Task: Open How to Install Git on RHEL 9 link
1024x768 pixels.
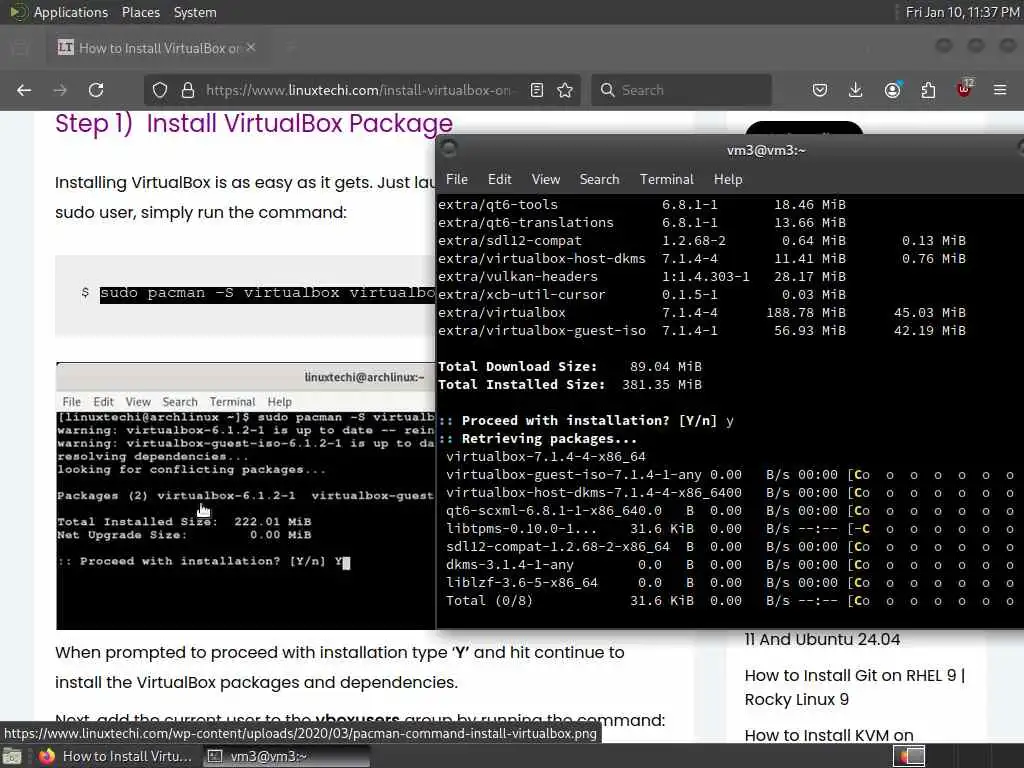Action: (x=854, y=687)
